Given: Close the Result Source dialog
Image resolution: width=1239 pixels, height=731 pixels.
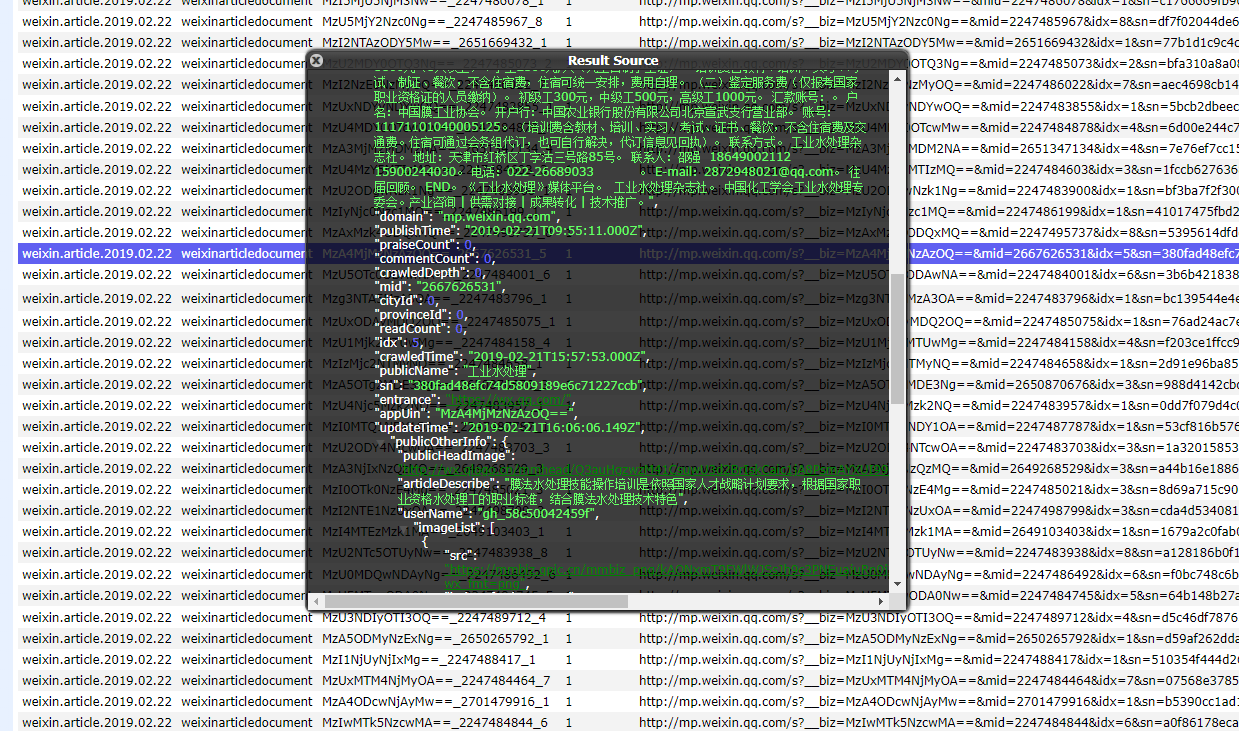Looking at the screenshot, I should [x=316, y=60].
